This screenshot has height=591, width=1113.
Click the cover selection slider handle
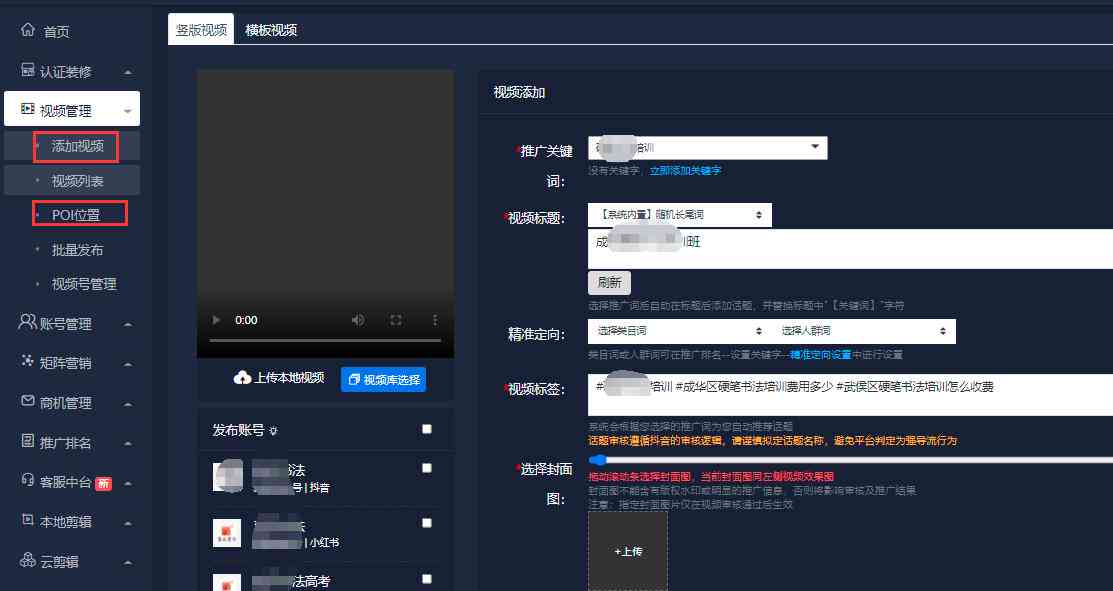[x=598, y=460]
